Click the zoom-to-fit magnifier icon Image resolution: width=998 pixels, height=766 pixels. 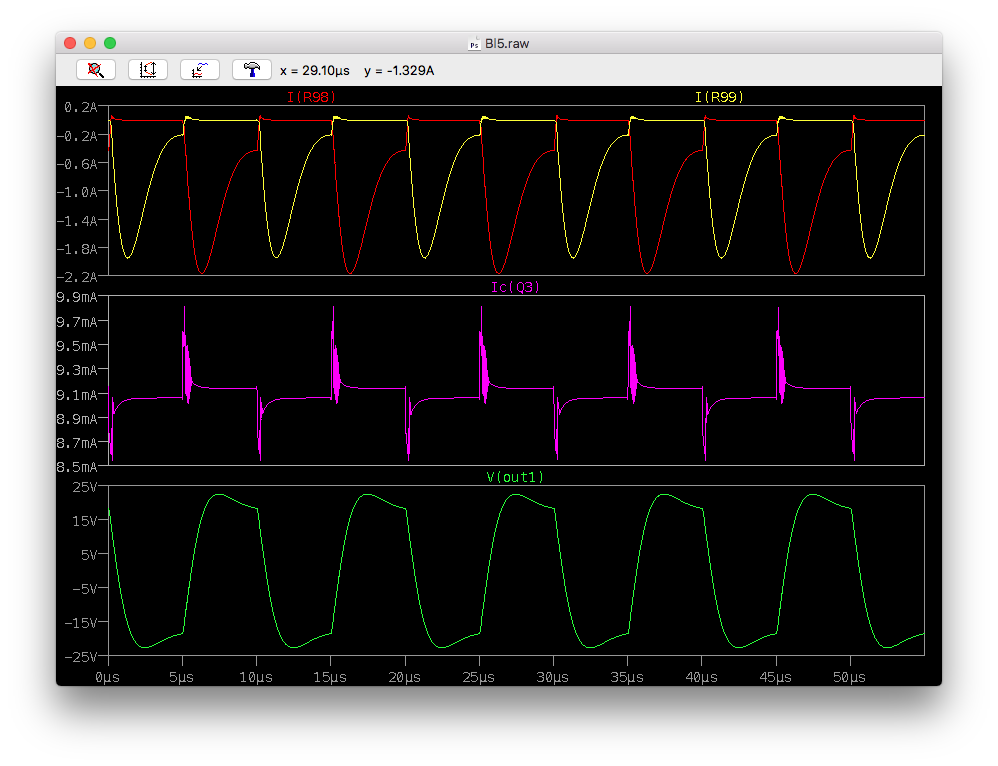95,70
